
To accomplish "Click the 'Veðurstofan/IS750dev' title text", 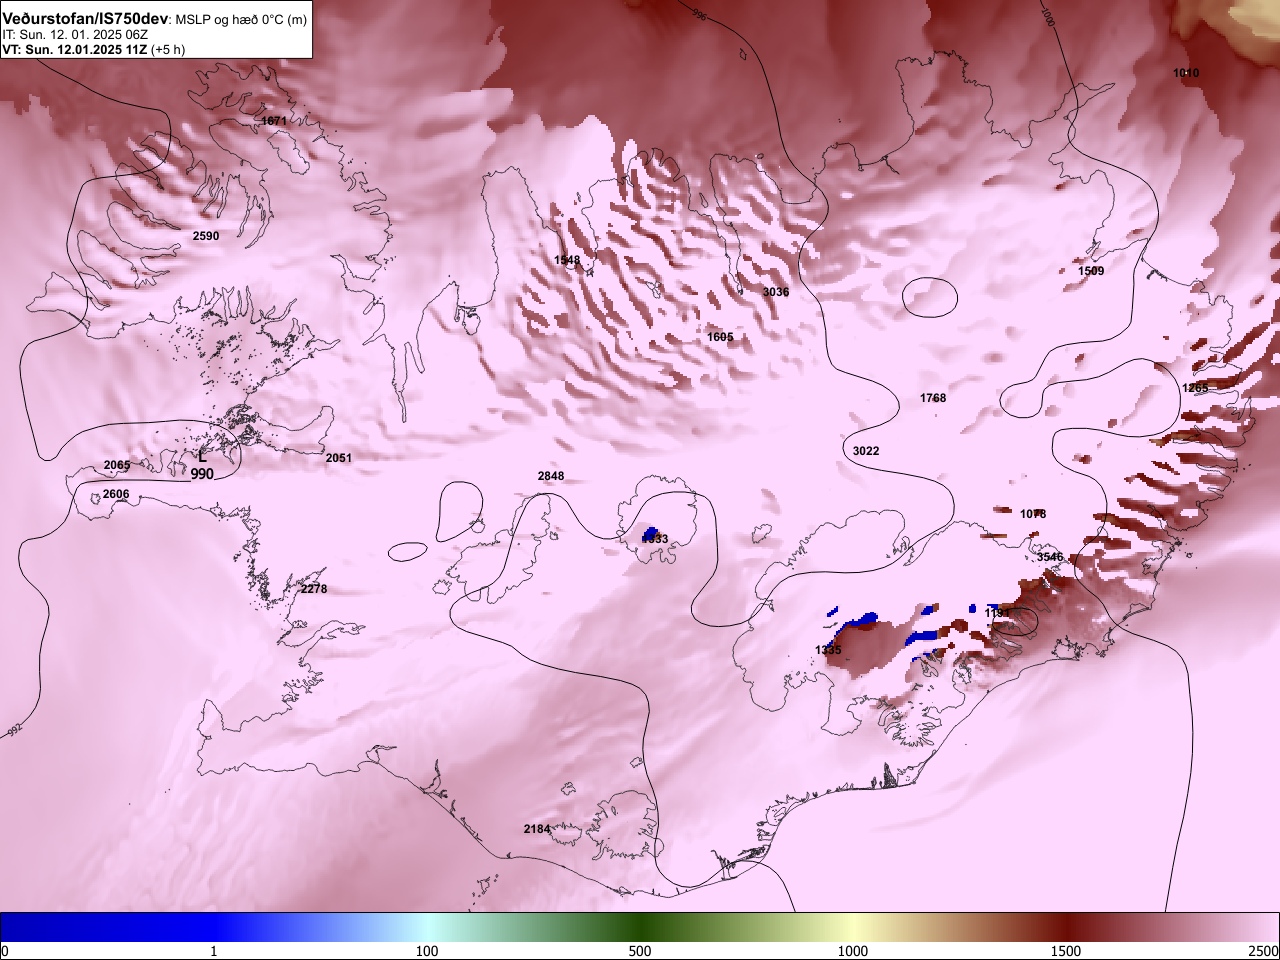I will click(x=86, y=19).
